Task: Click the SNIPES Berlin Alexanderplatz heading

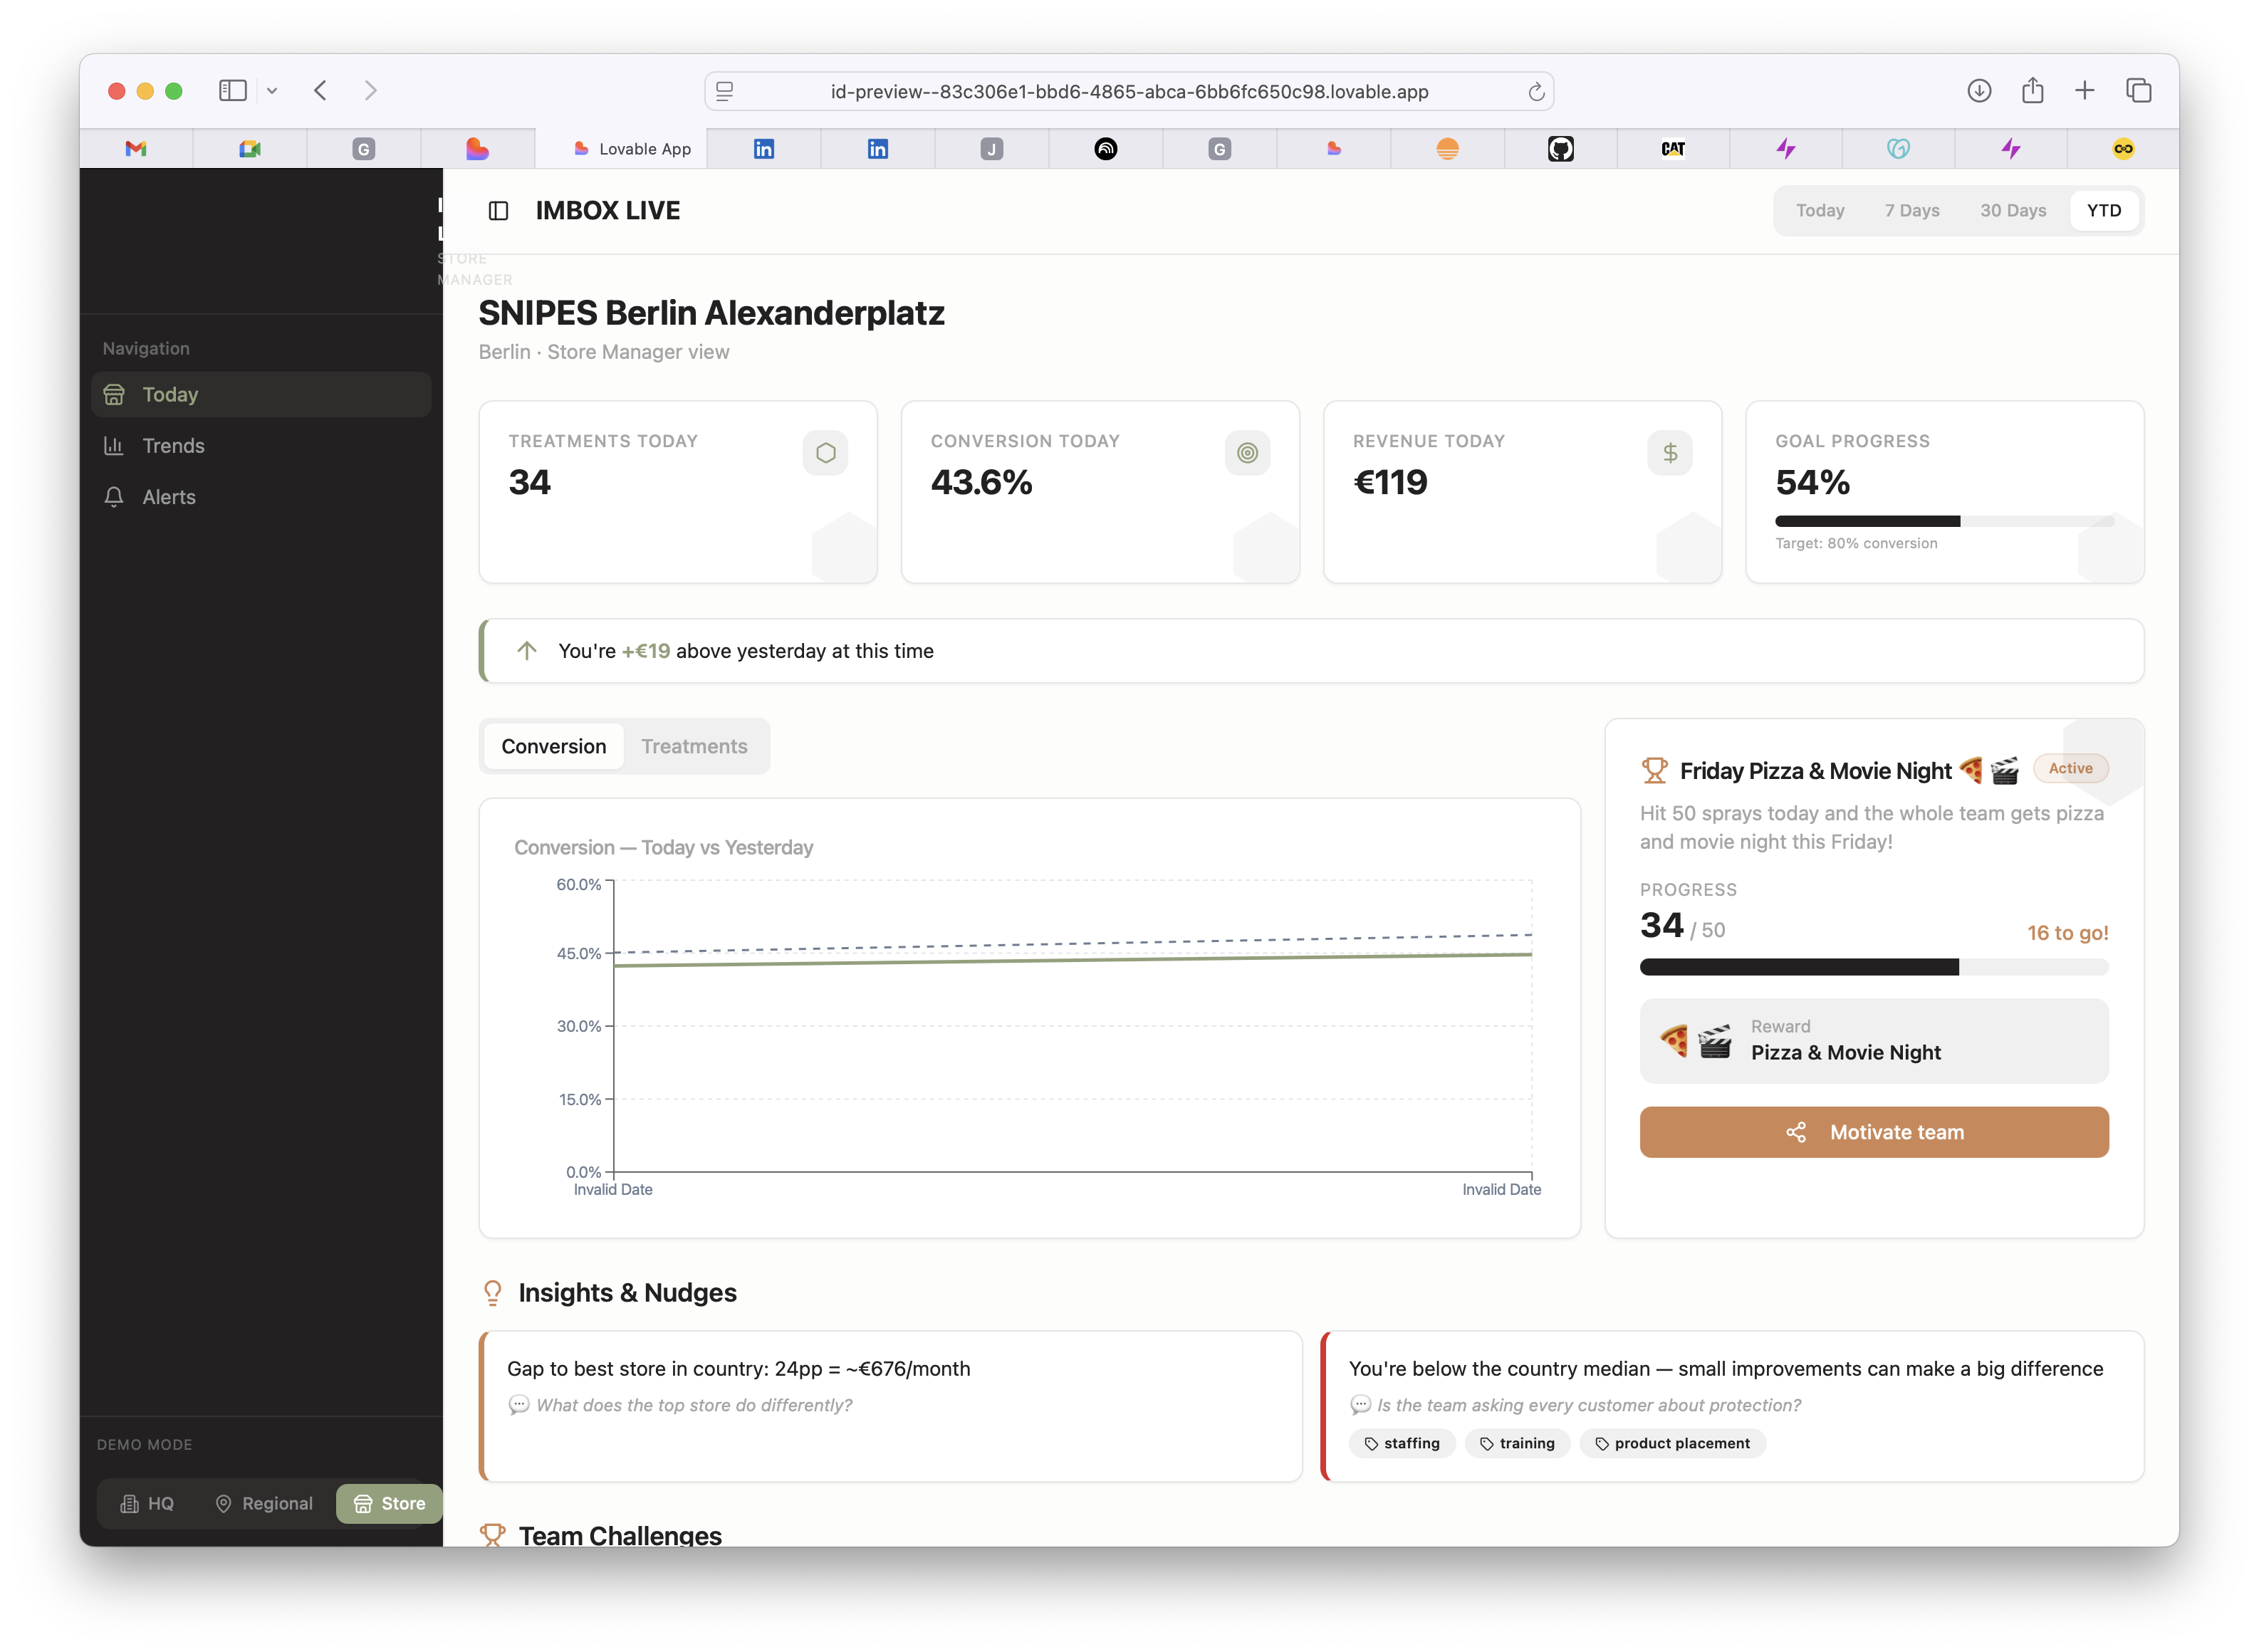Action: pyautogui.click(x=711, y=313)
